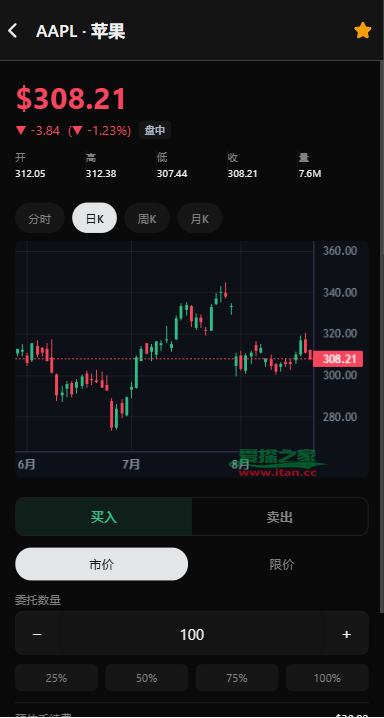Screen dimensions: 384x718
Task: Choose the 限价 limit order type
Action: [x=281, y=564]
